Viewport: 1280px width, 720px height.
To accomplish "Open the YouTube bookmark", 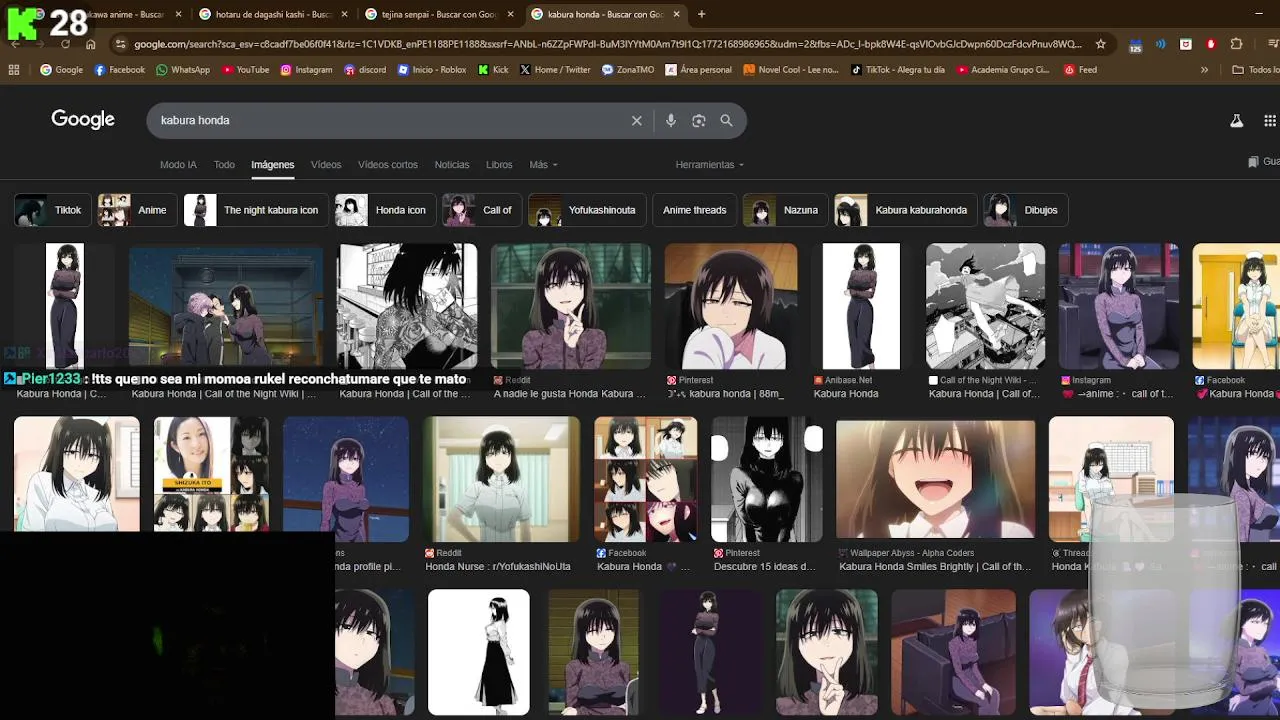I will click(246, 70).
